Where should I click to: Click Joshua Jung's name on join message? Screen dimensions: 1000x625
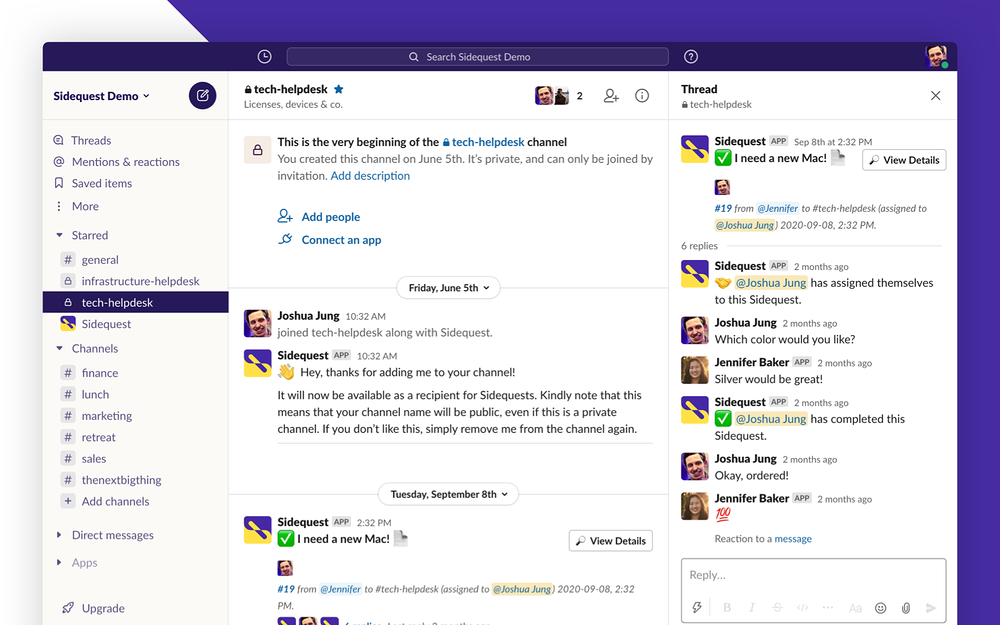pyautogui.click(x=308, y=316)
